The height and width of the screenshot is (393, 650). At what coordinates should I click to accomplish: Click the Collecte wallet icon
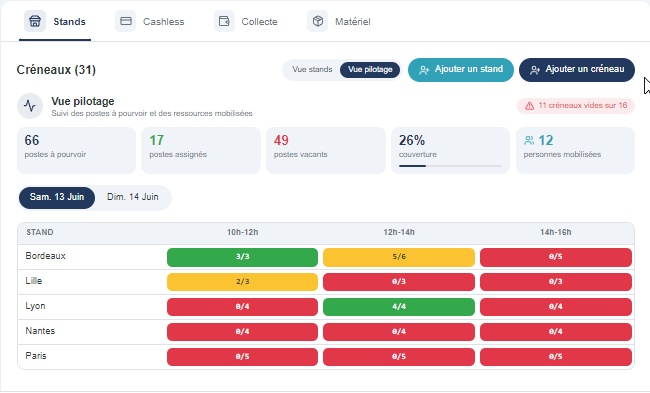click(224, 21)
